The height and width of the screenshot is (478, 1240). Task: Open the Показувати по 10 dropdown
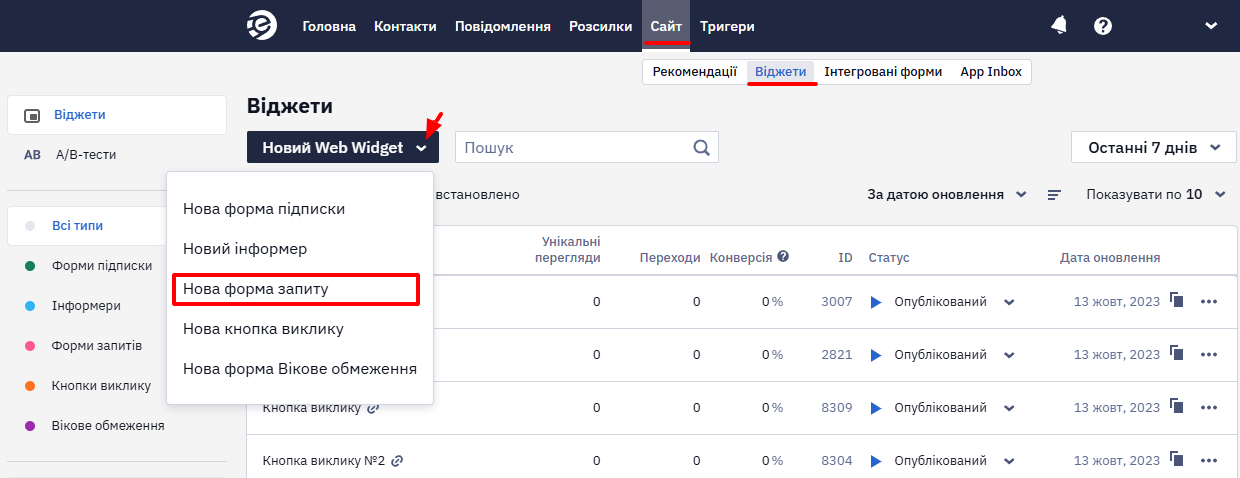pyautogui.click(x=1156, y=195)
